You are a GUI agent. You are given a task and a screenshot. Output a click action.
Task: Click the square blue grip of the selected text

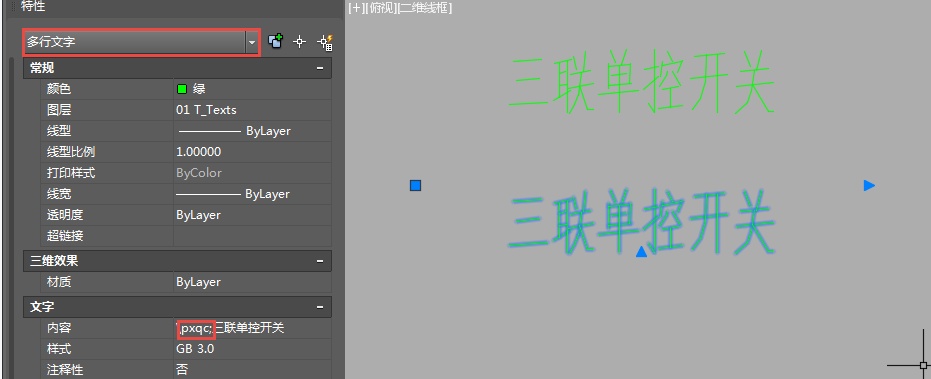pos(416,185)
